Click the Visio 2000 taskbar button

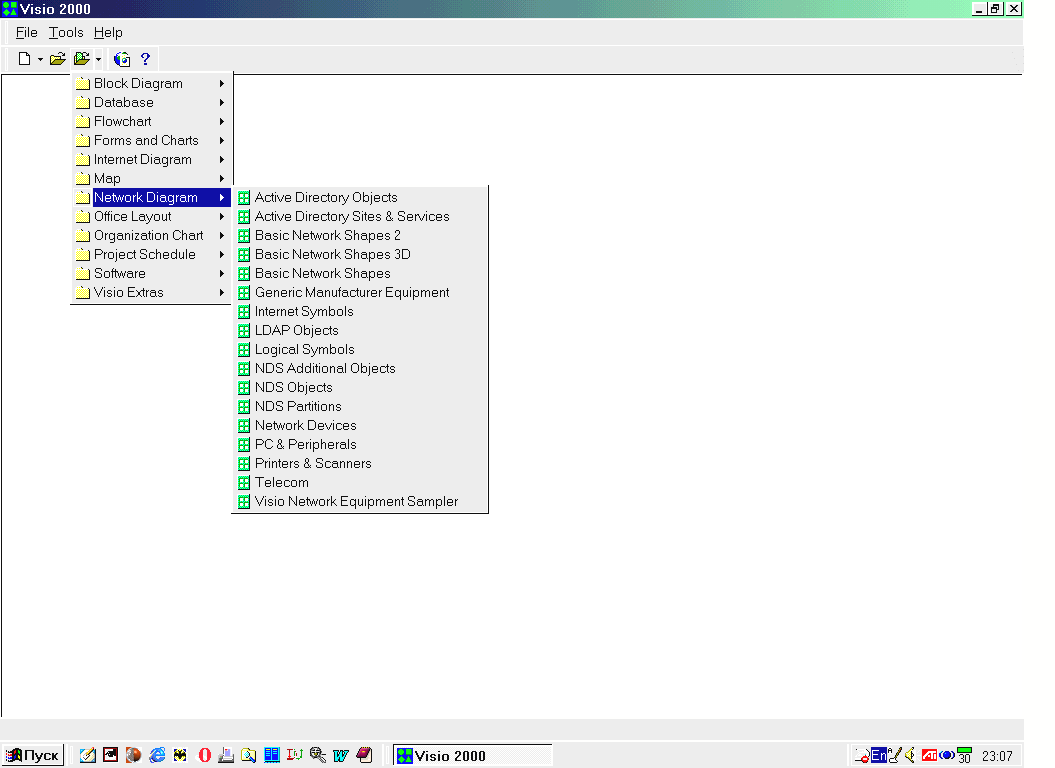(x=472, y=755)
